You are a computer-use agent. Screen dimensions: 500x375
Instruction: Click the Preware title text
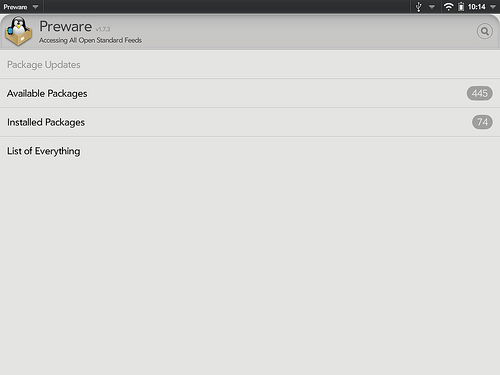coord(65,27)
